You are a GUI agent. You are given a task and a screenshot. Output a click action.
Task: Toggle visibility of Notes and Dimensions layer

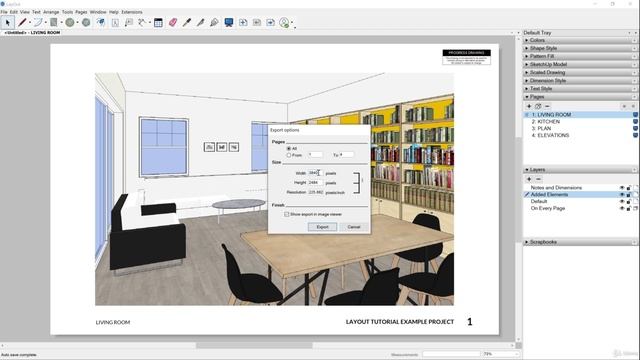pos(622,188)
